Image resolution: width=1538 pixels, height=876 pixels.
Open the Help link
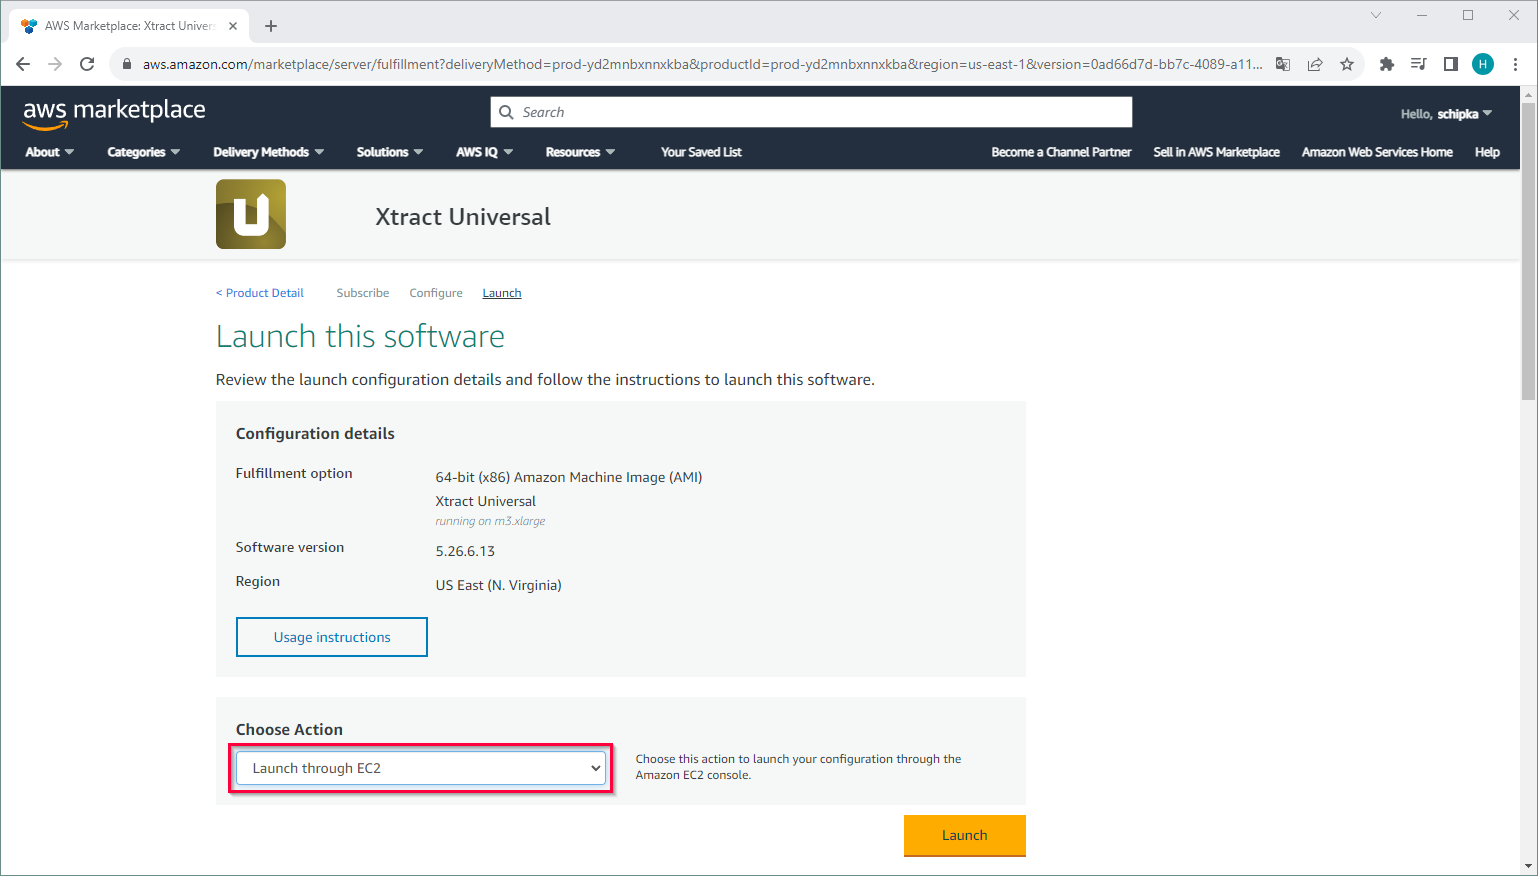[x=1487, y=152]
